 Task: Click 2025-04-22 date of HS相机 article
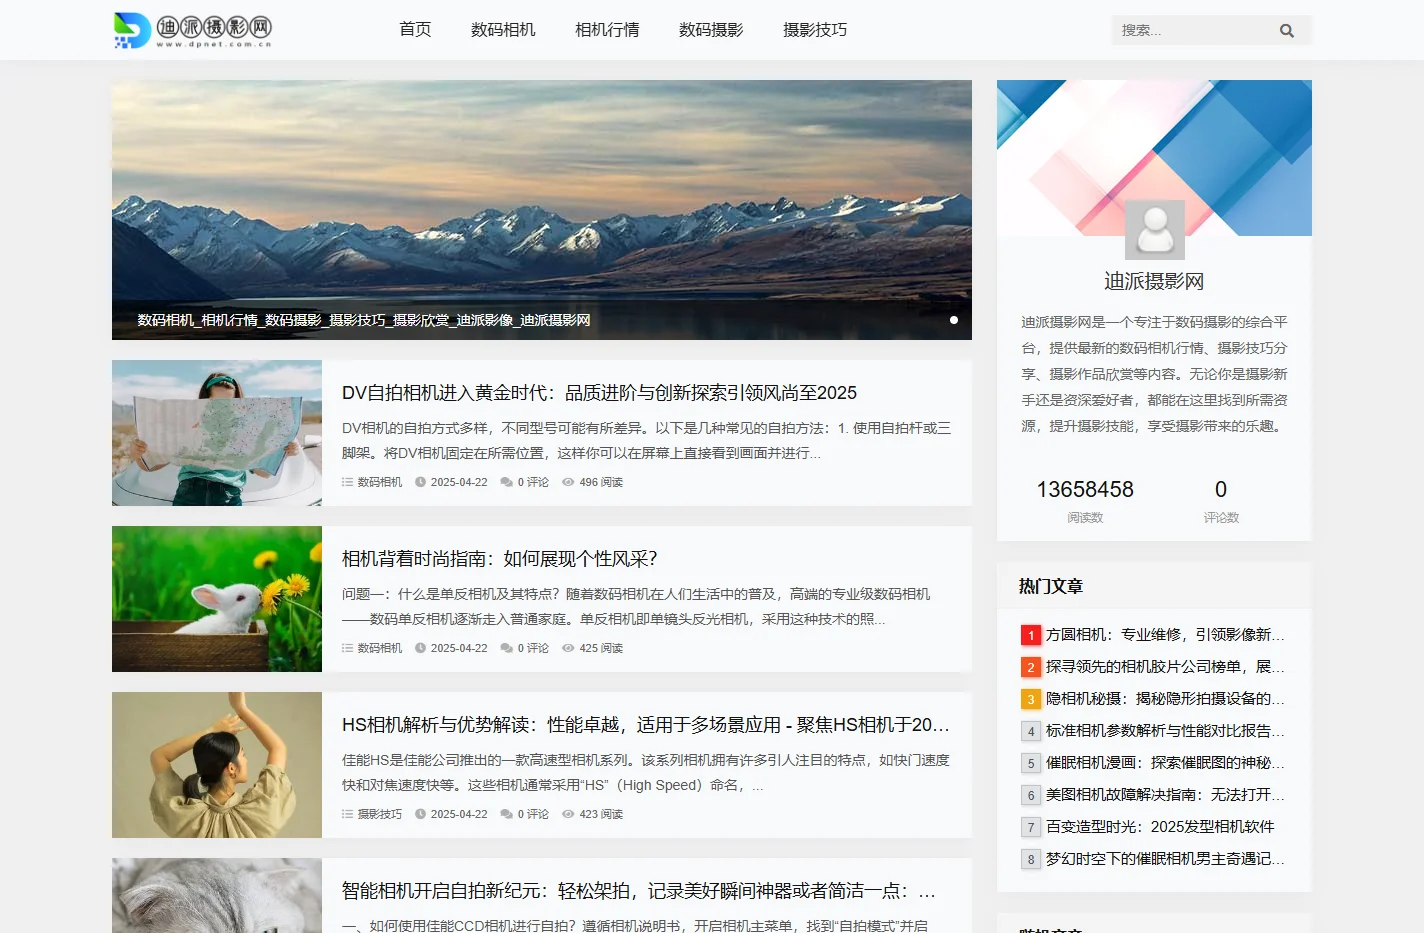459,814
